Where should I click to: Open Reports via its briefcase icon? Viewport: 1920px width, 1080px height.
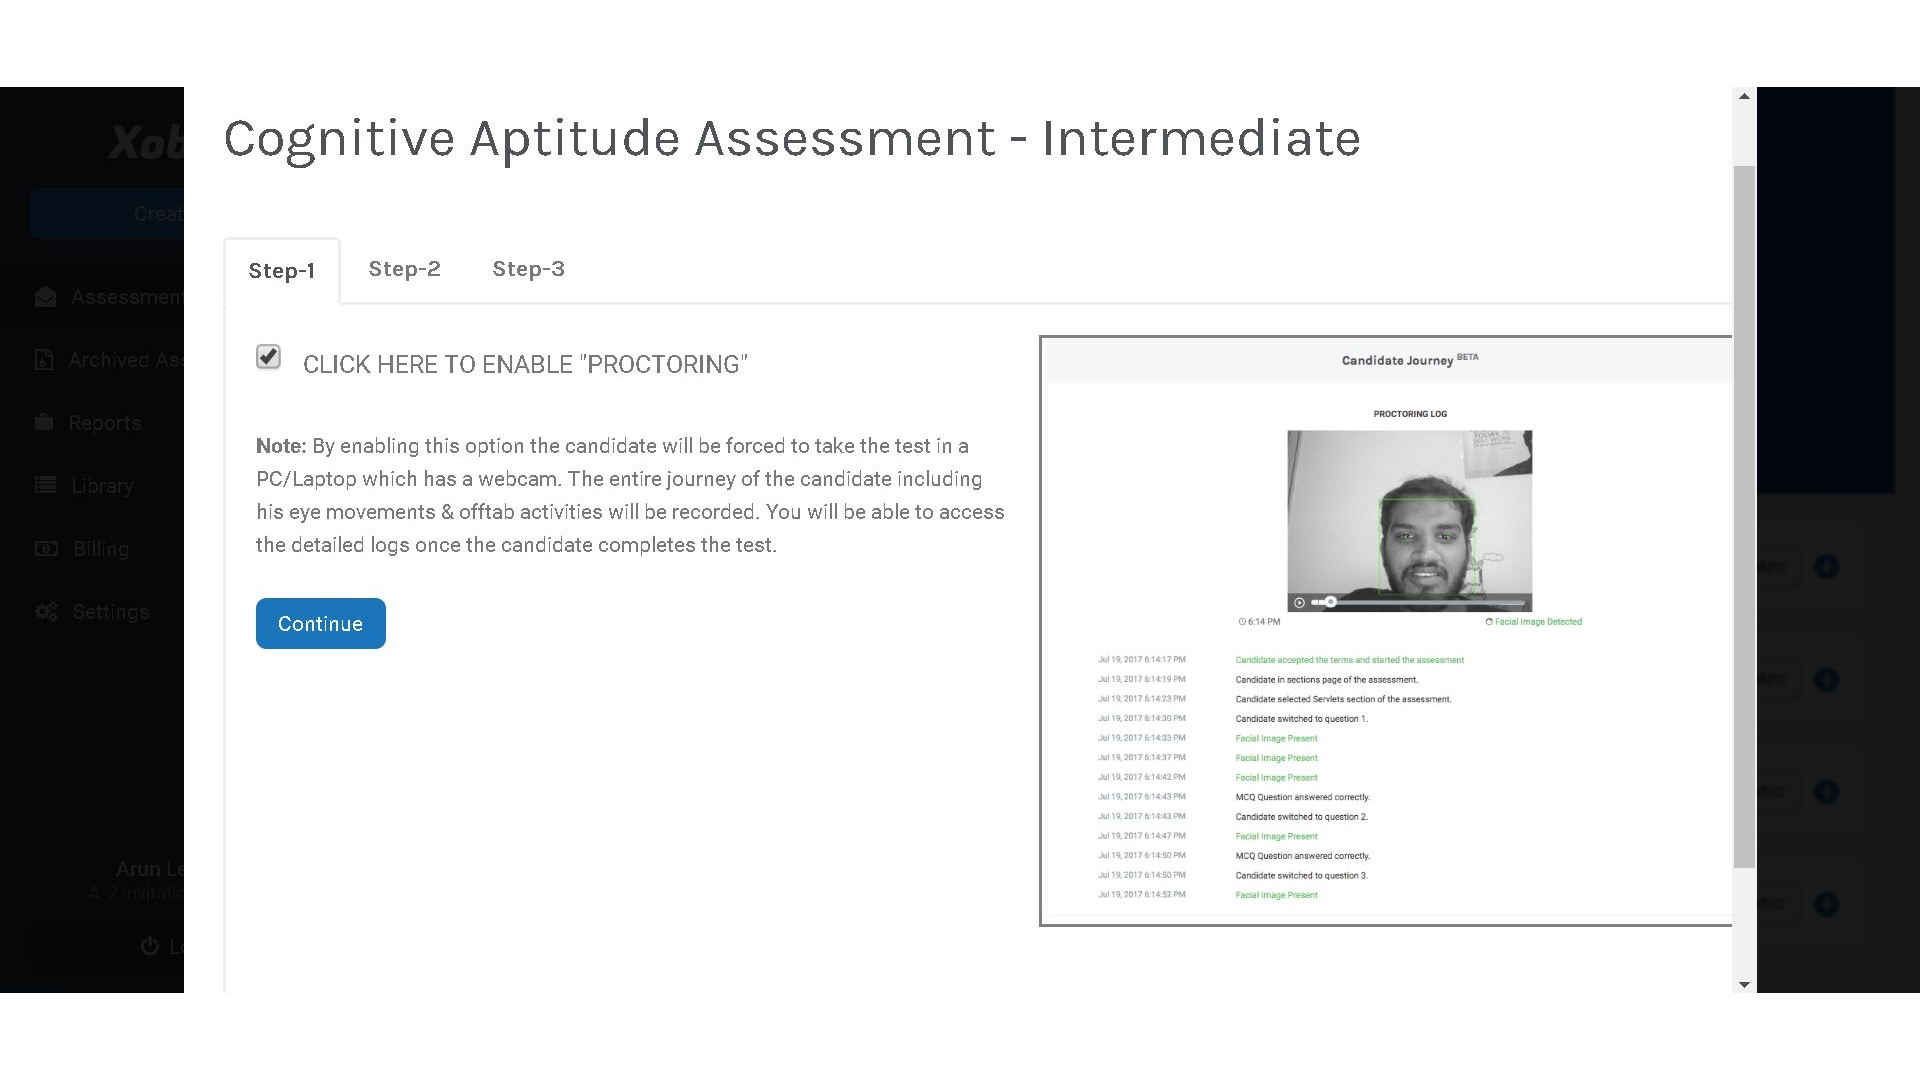pos(44,422)
